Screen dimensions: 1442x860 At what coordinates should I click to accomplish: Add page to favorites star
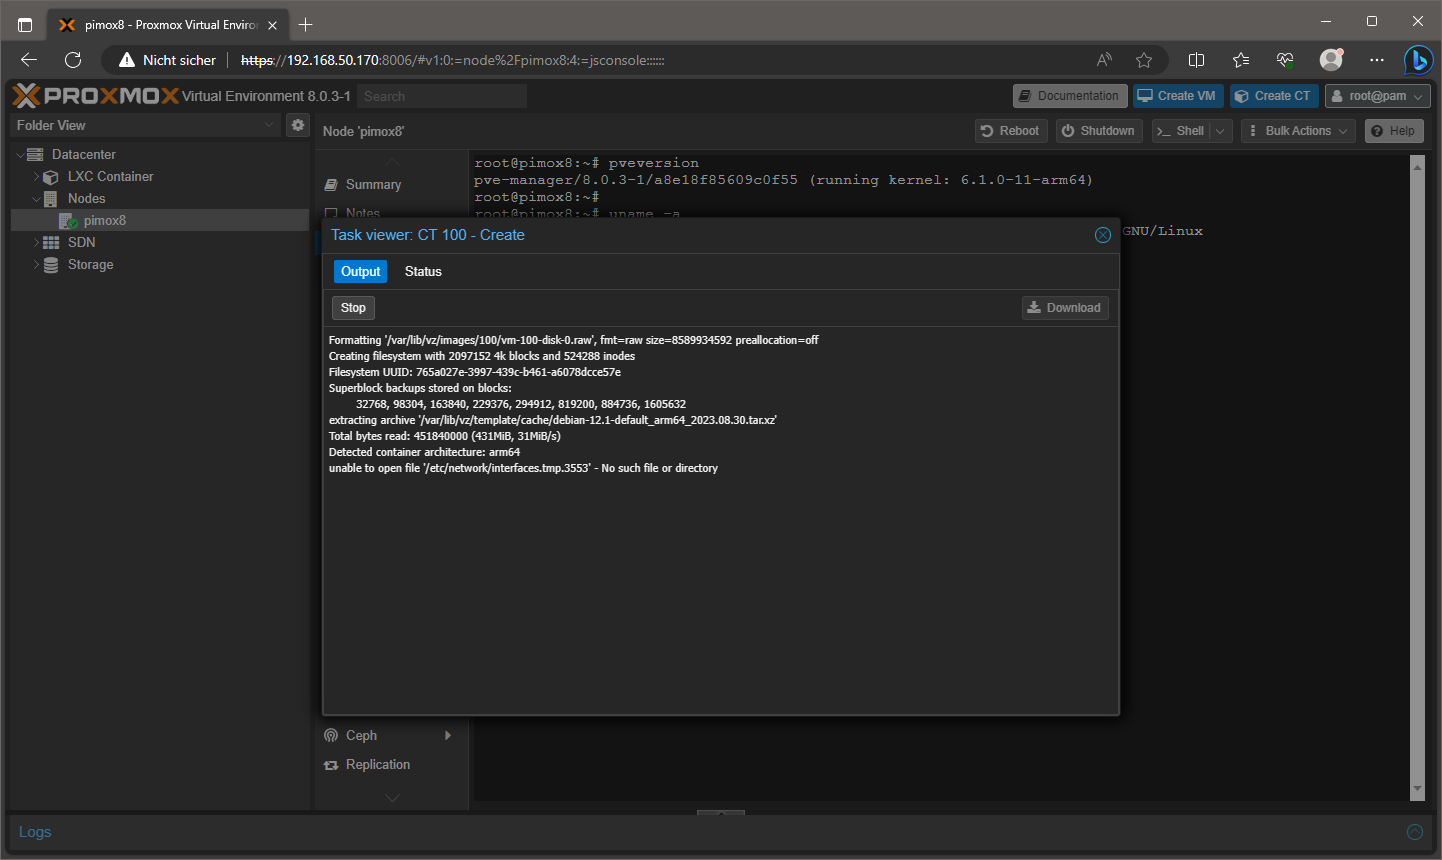(1144, 60)
